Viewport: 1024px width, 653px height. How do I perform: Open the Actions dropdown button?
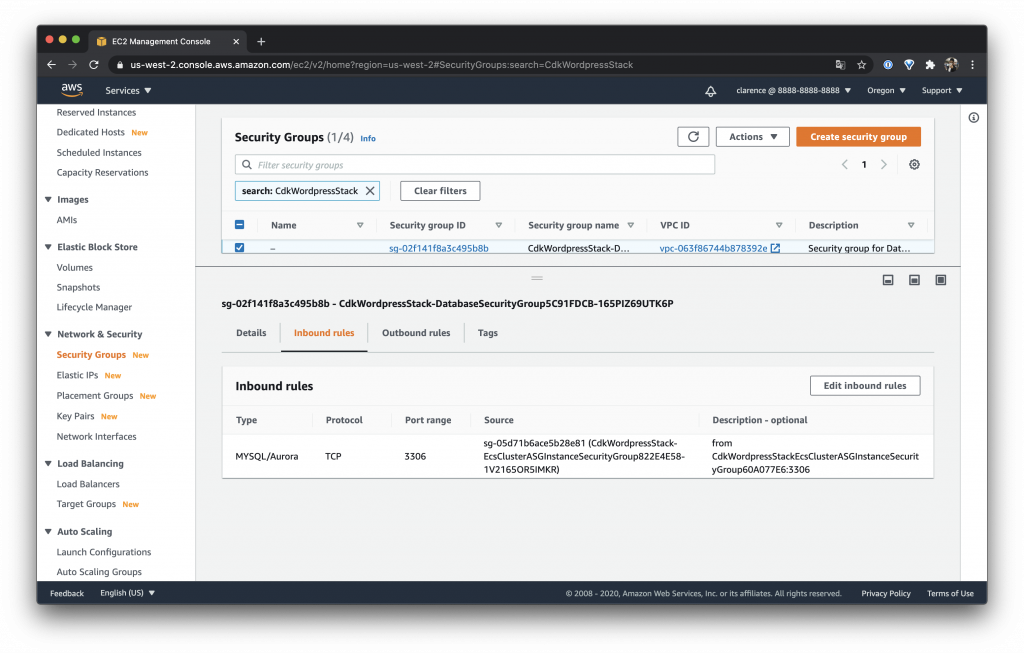tap(753, 136)
